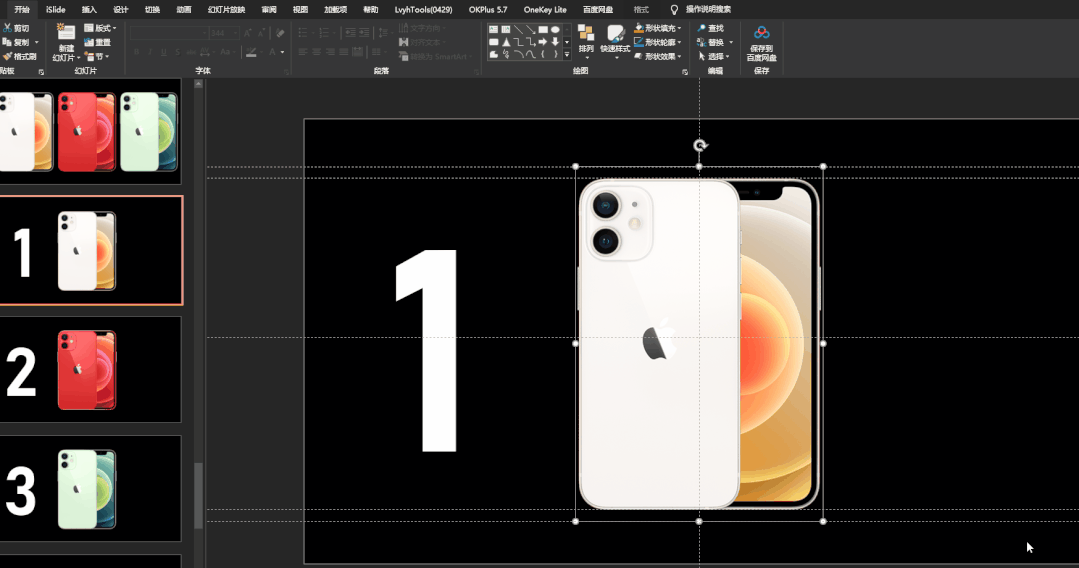Image resolution: width=1079 pixels, height=568 pixels.
Task: Open the OneKey Lite ribbon tab
Action: (545, 10)
